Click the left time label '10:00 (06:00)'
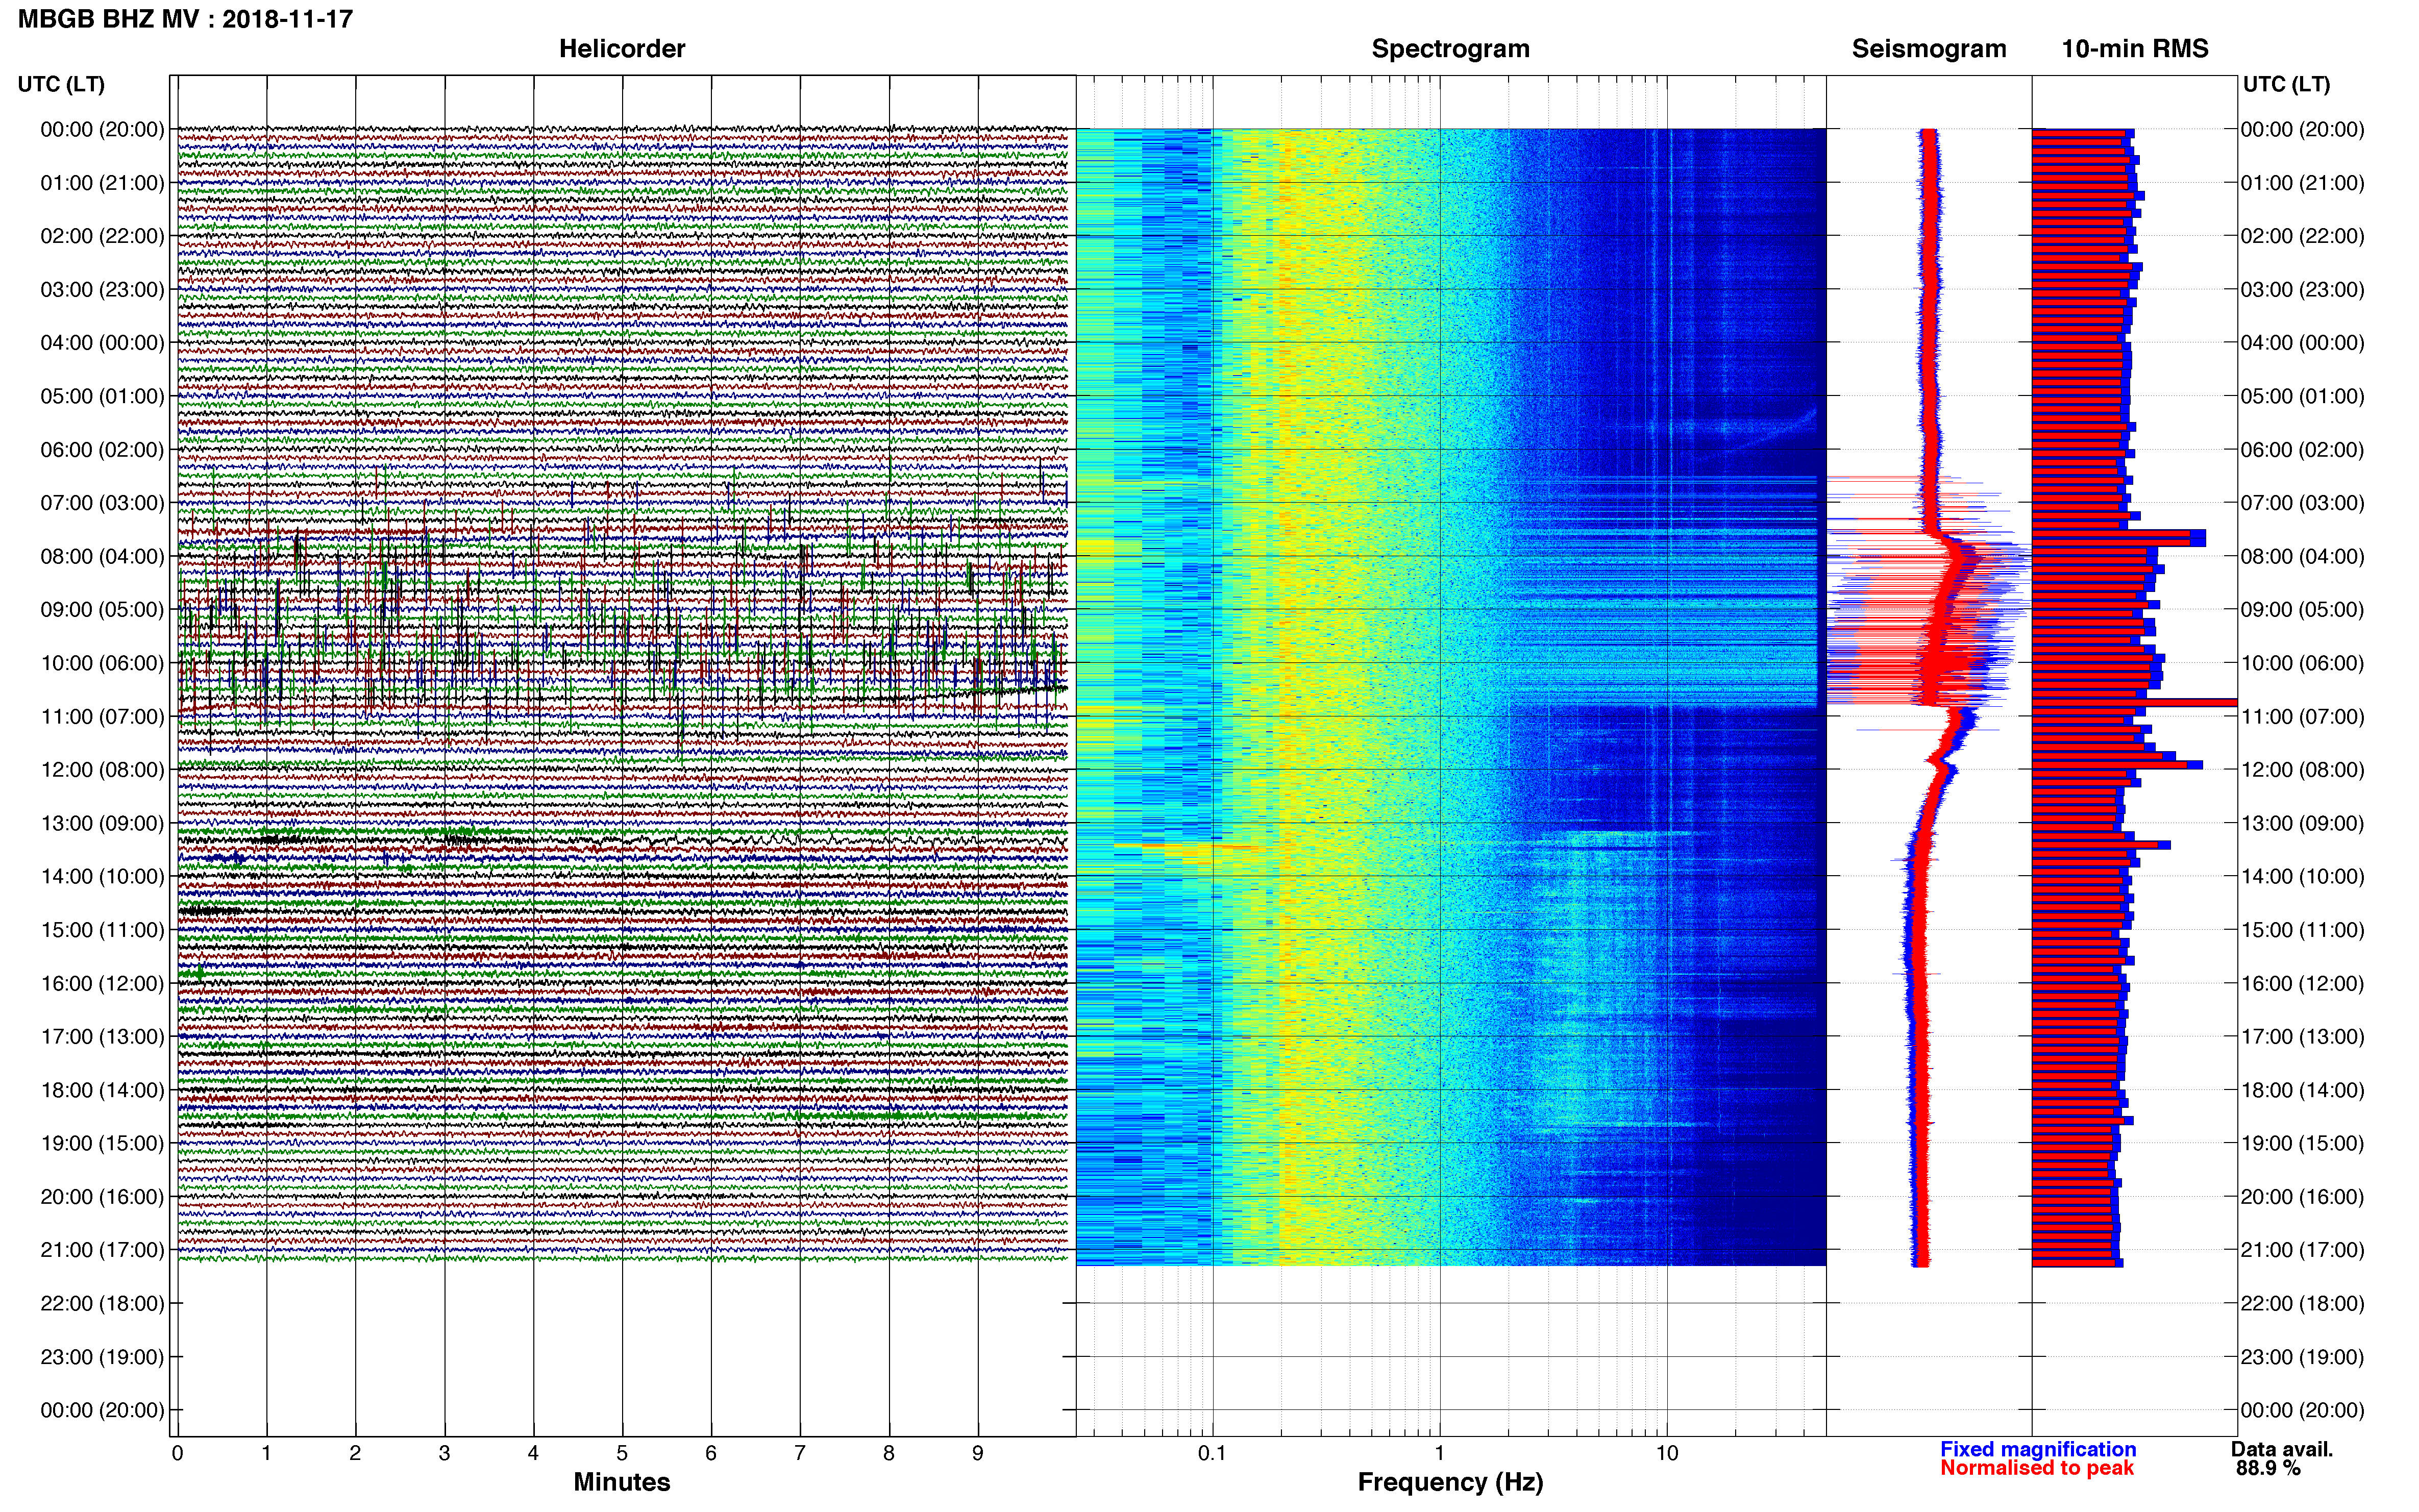2419x1512 pixels. pyautogui.click(x=102, y=663)
